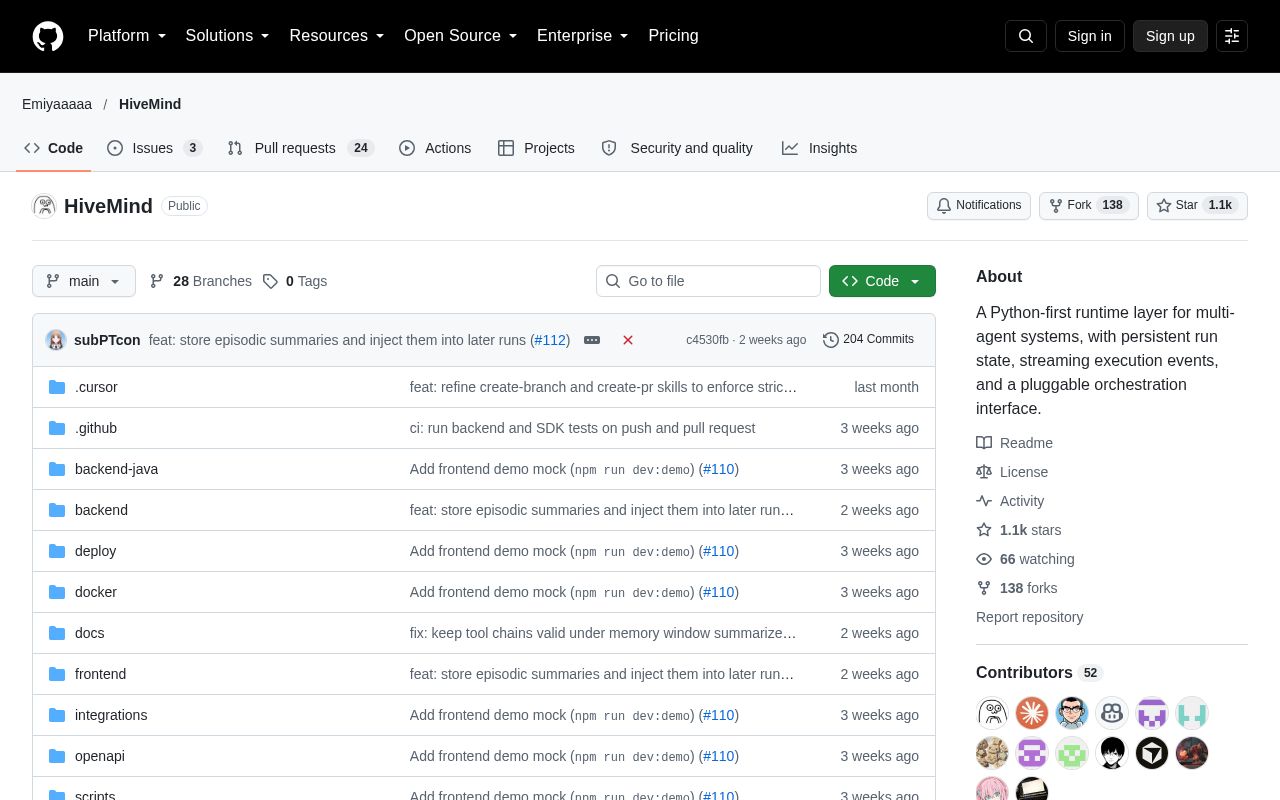Click the Sign up button
The image size is (1280, 800).
click(1170, 36)
